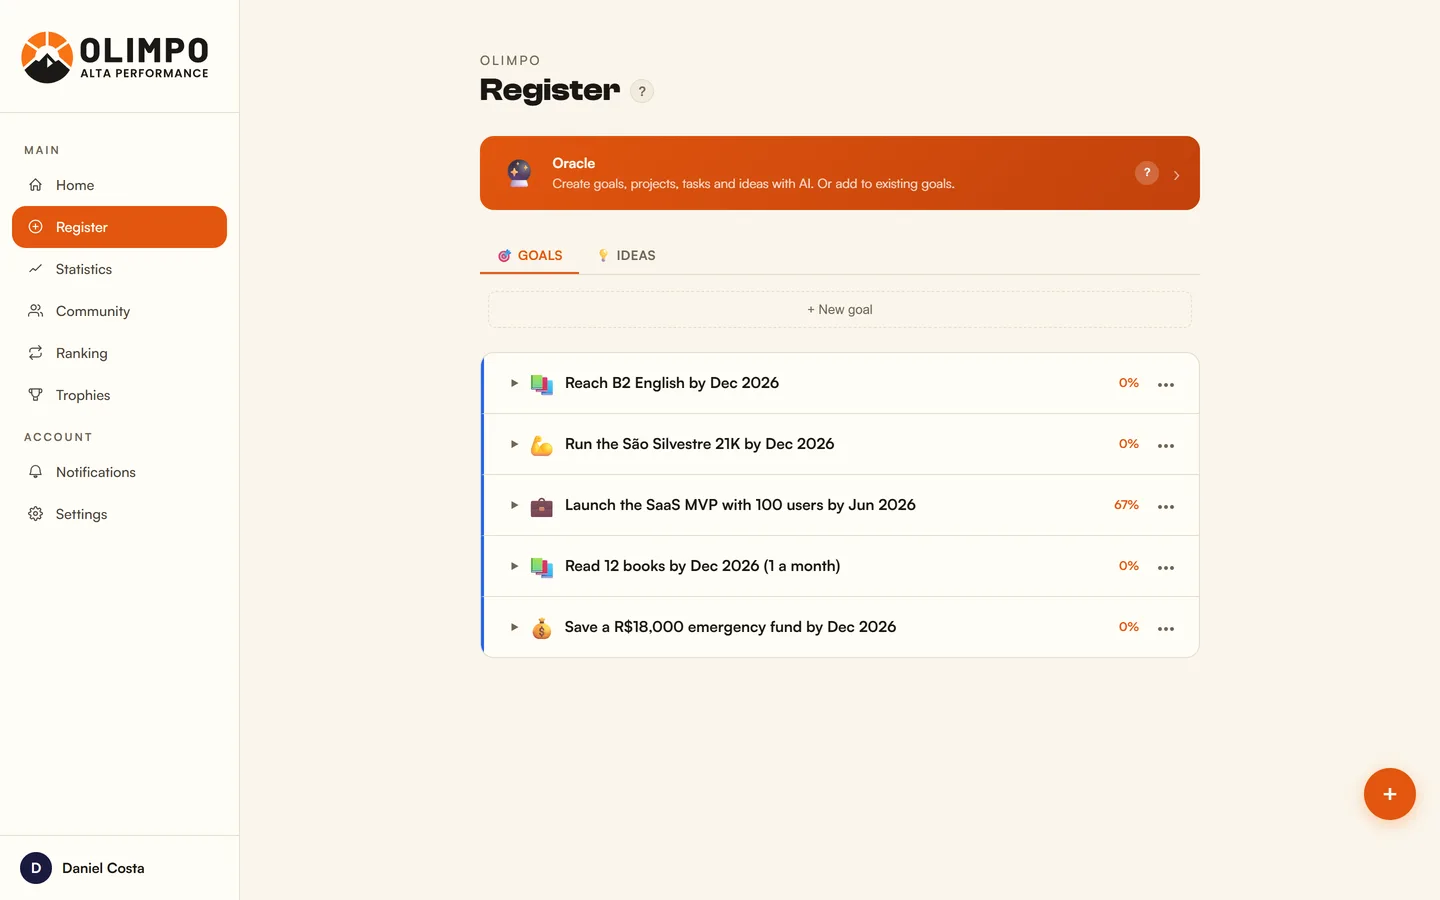Switch to the Goals tab
The width and height of the screenshot is (1440, 900).
click(x=530, y=255)
